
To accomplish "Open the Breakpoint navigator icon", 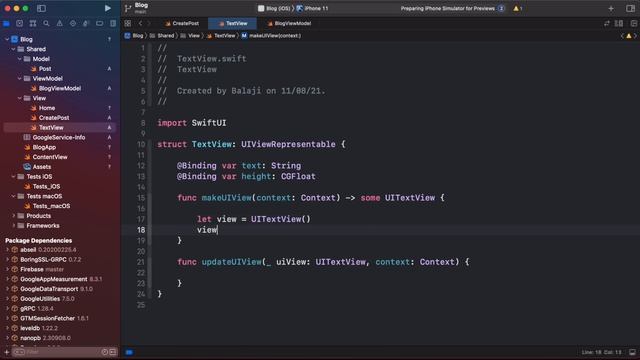I will point(99,24).
